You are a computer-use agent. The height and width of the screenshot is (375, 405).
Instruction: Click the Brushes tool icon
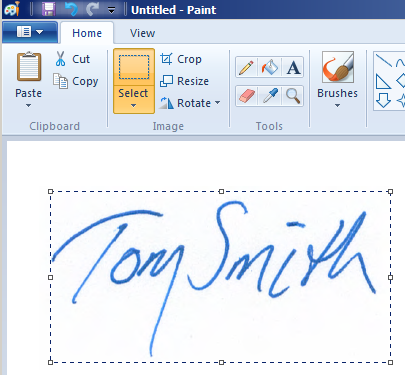click(x=337, y=67)
